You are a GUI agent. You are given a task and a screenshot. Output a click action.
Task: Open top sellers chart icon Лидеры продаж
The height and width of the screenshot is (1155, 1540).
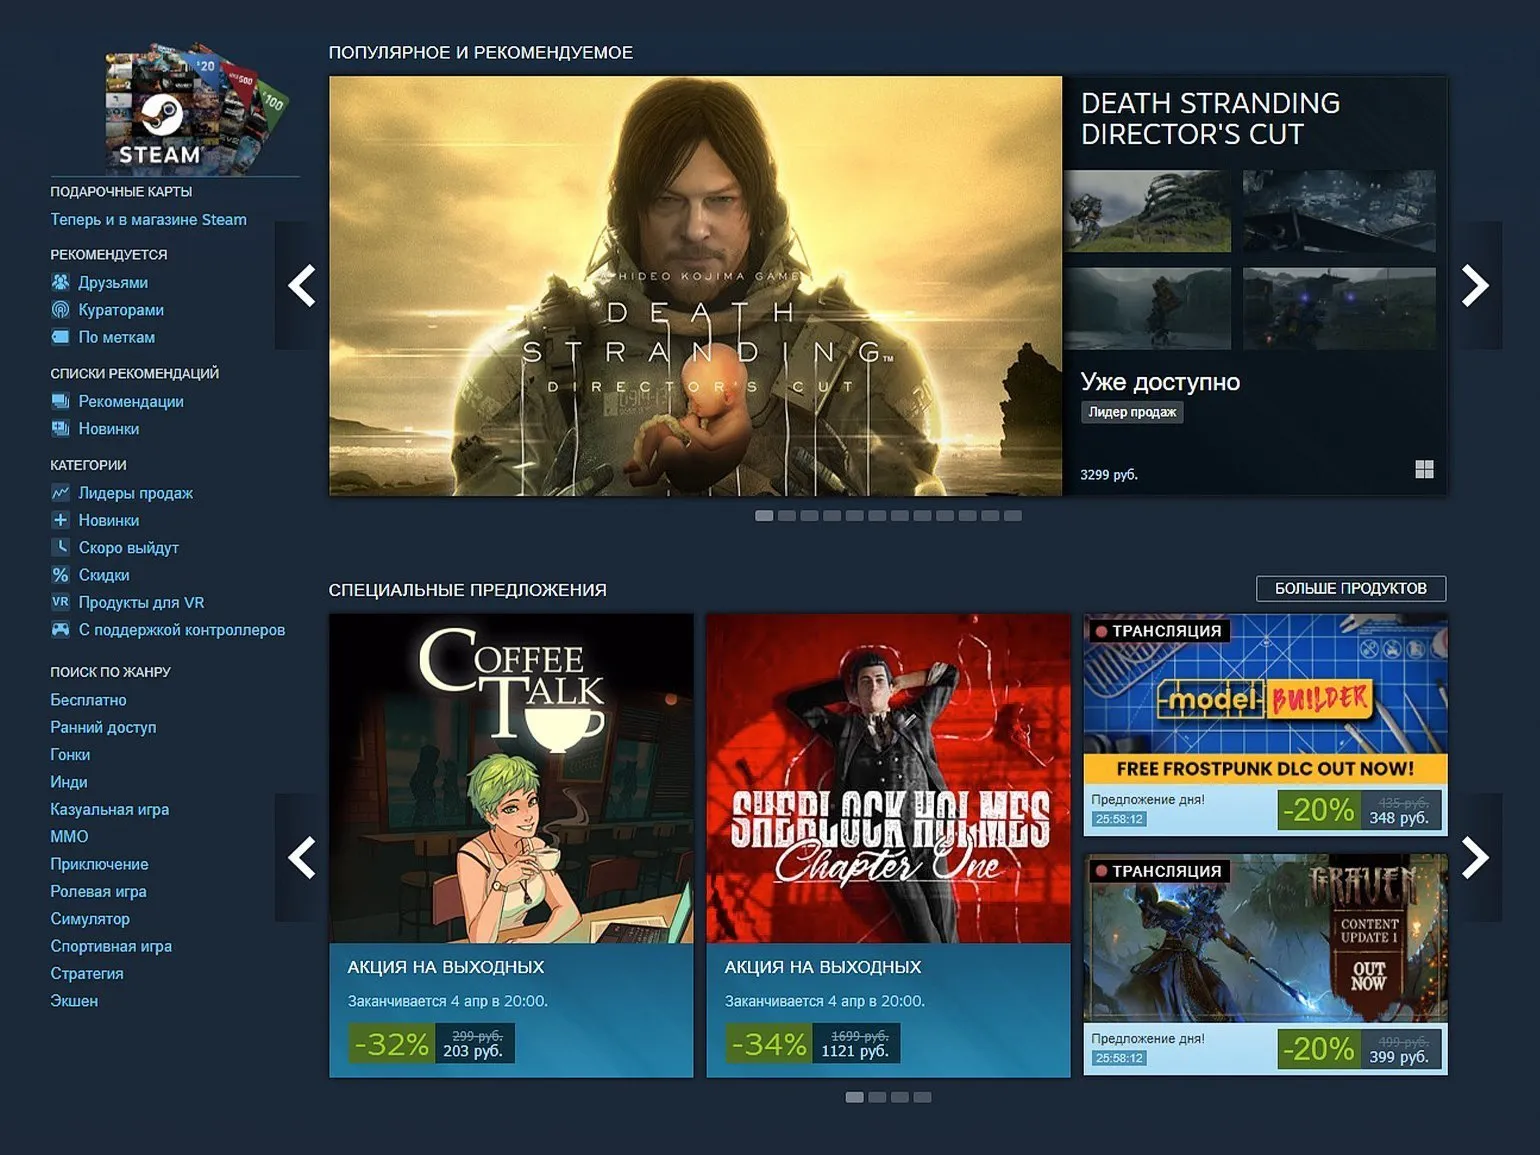pos(61,493)
